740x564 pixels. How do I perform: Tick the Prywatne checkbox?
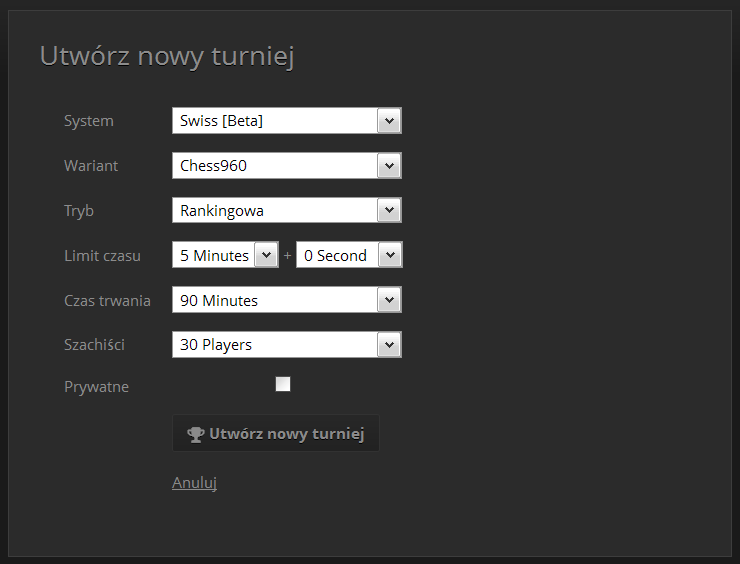click(283, 384)
